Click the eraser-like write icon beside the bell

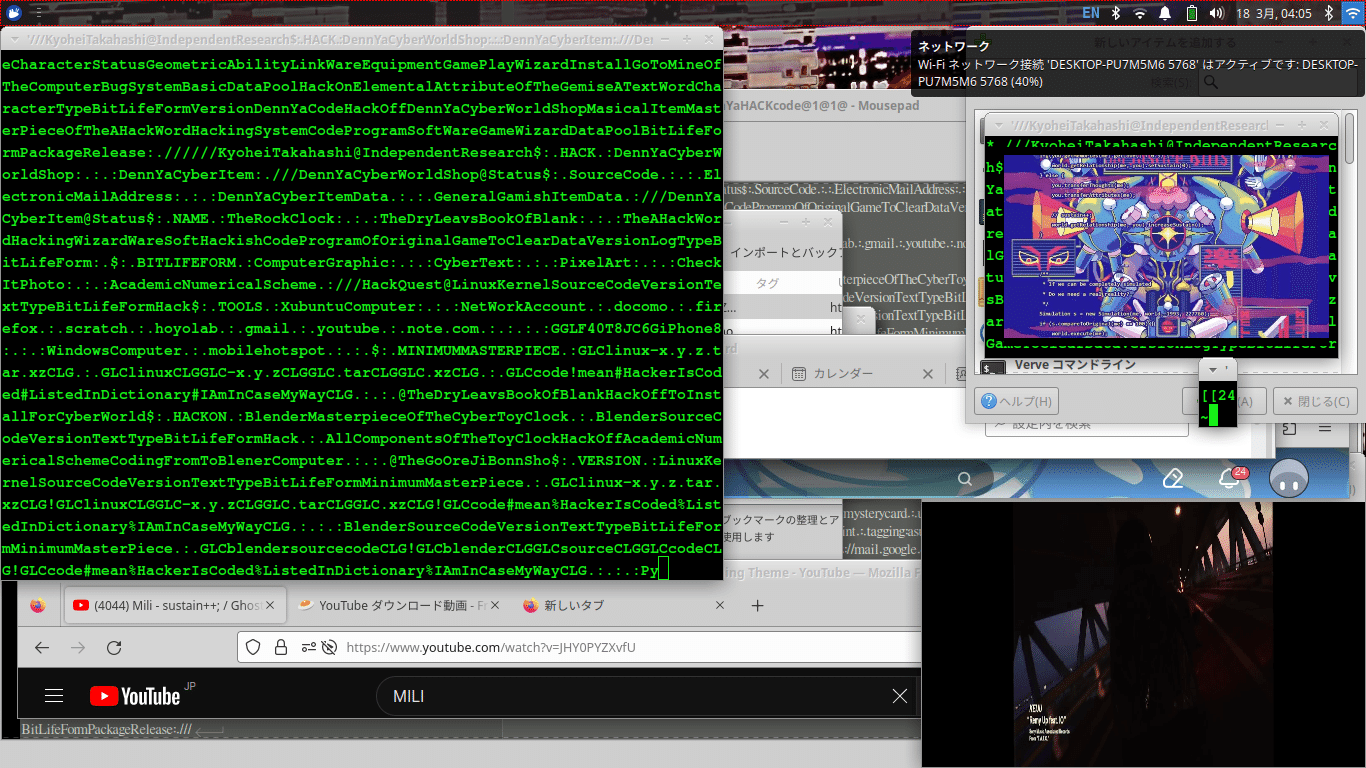1173,479
